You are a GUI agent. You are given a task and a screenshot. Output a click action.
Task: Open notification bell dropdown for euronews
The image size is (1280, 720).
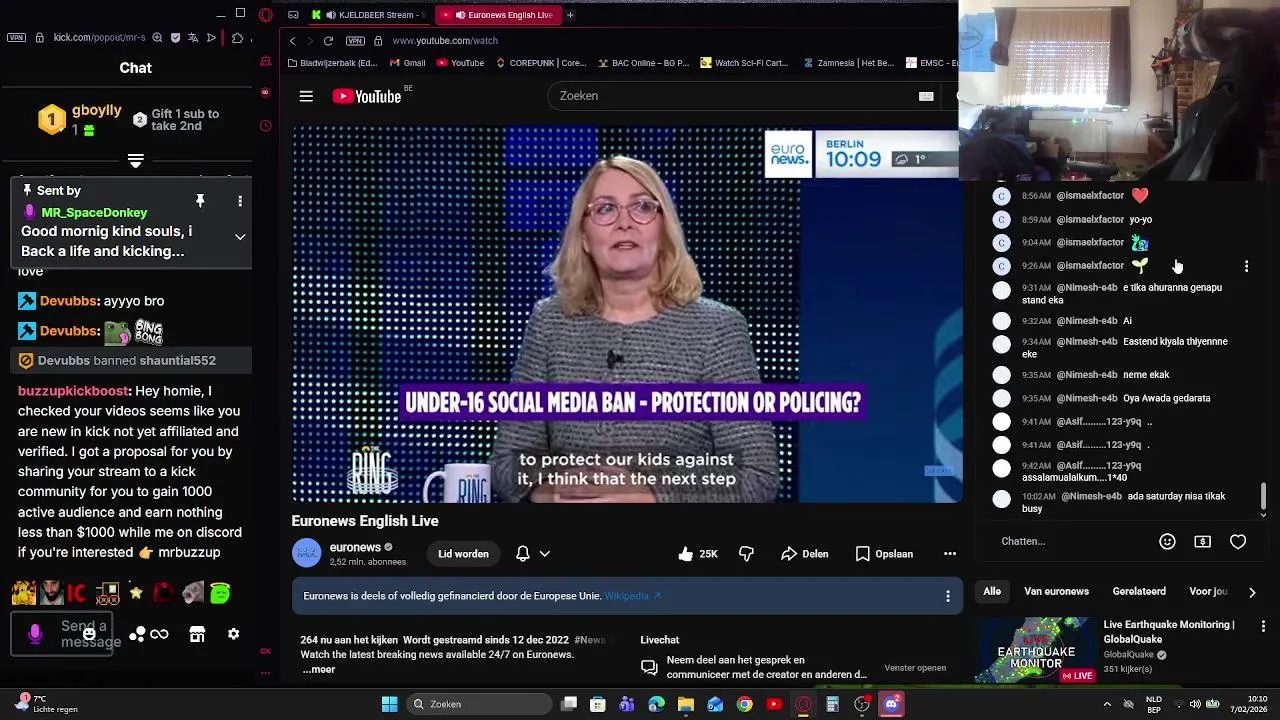(x=532, y=554)
